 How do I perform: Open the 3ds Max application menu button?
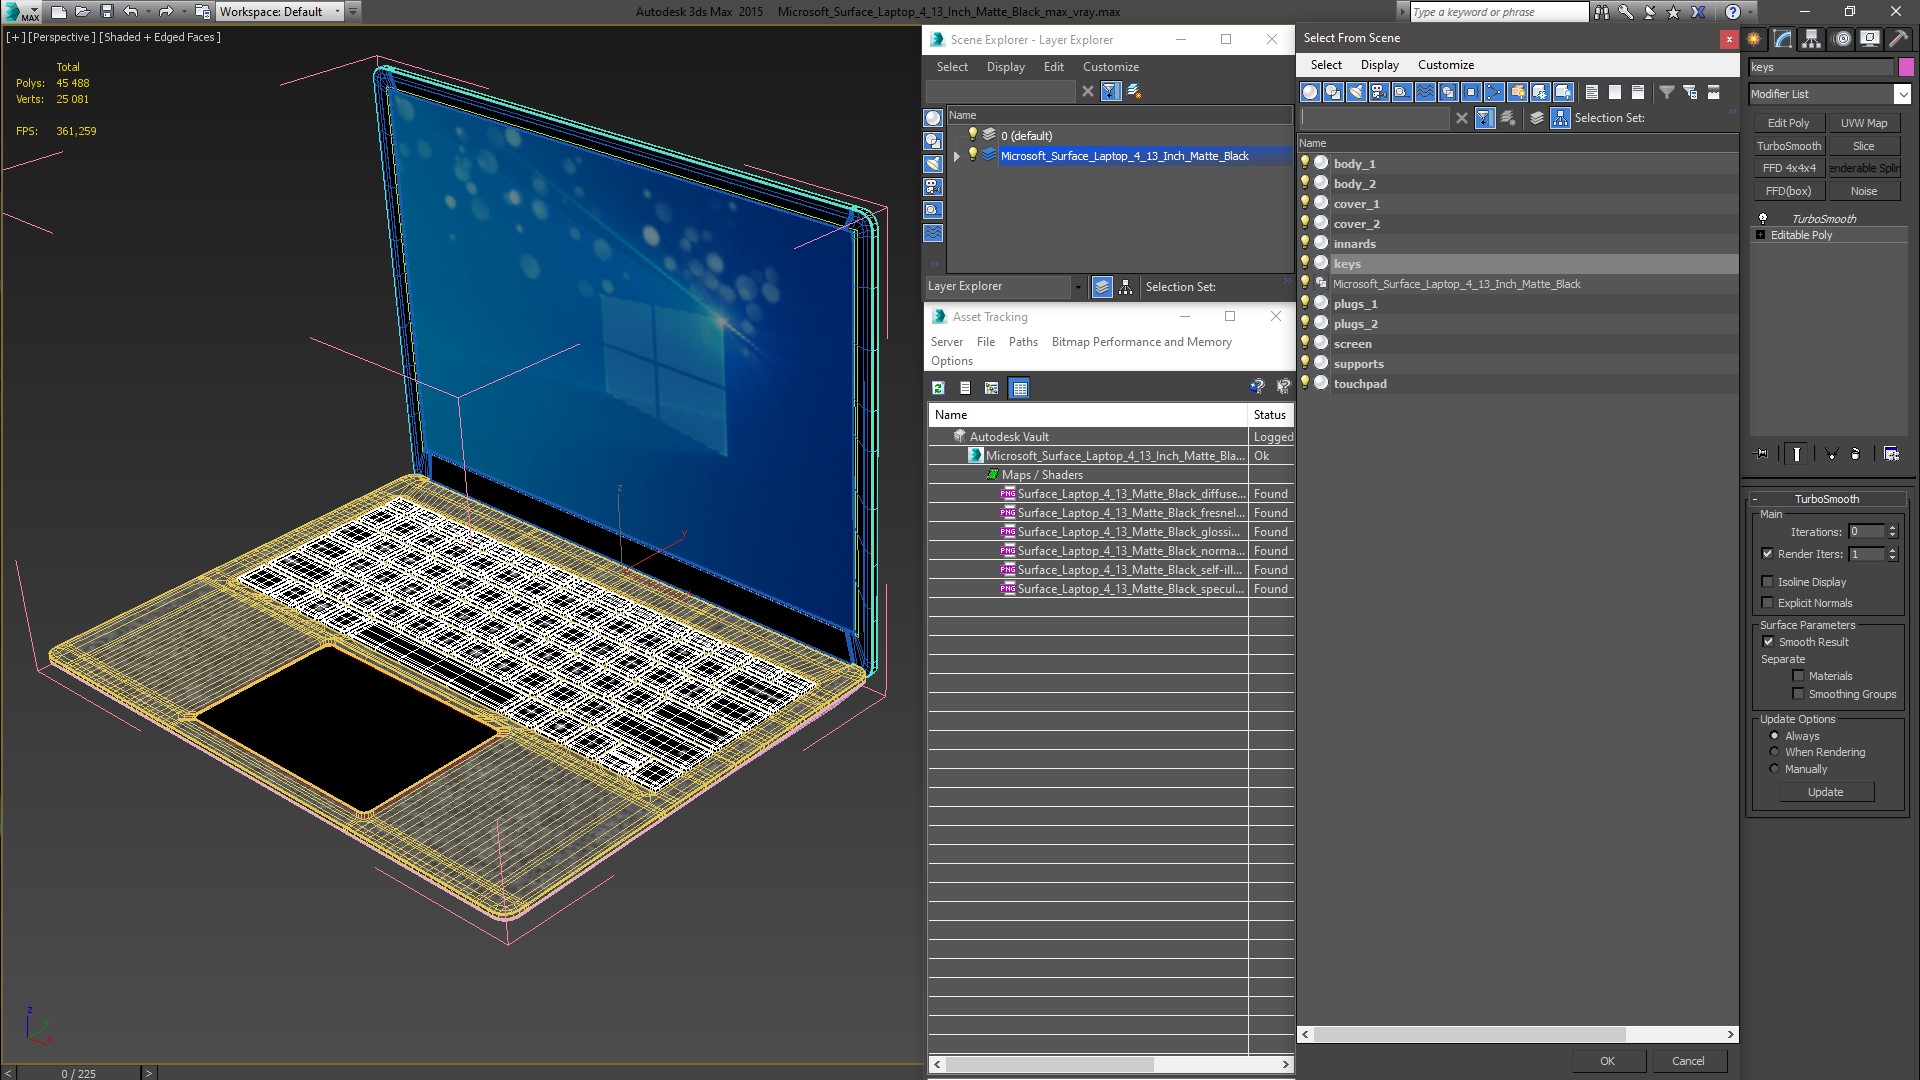tap(20, 12)
